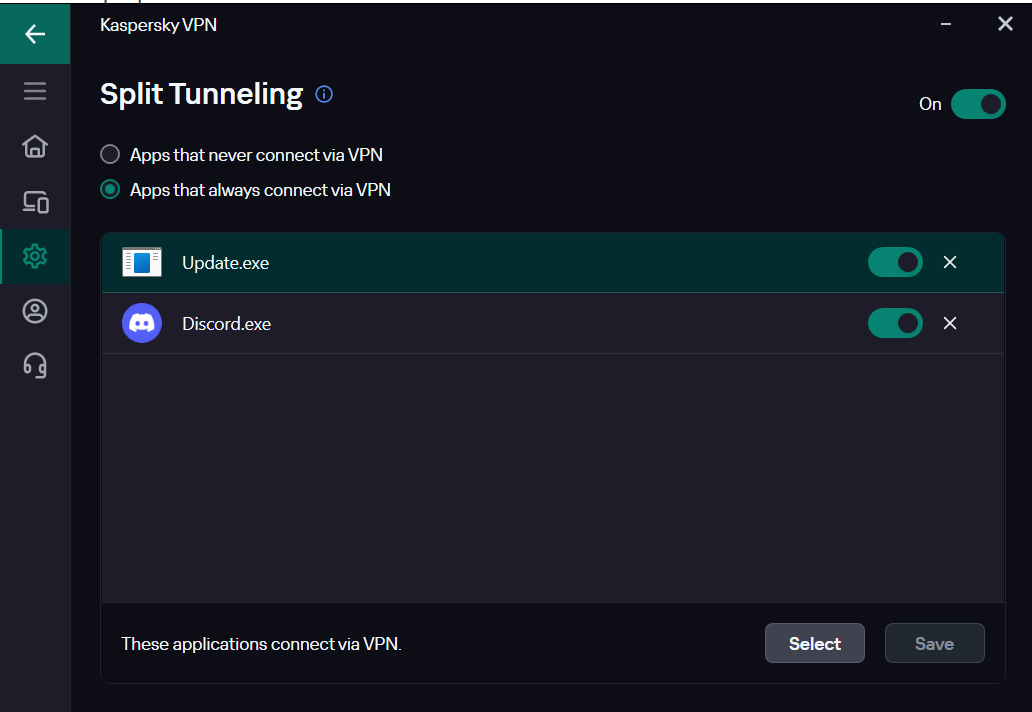Turn off the main Split Tunneling toggle
Screen dimensions: 1032x712
978,104
